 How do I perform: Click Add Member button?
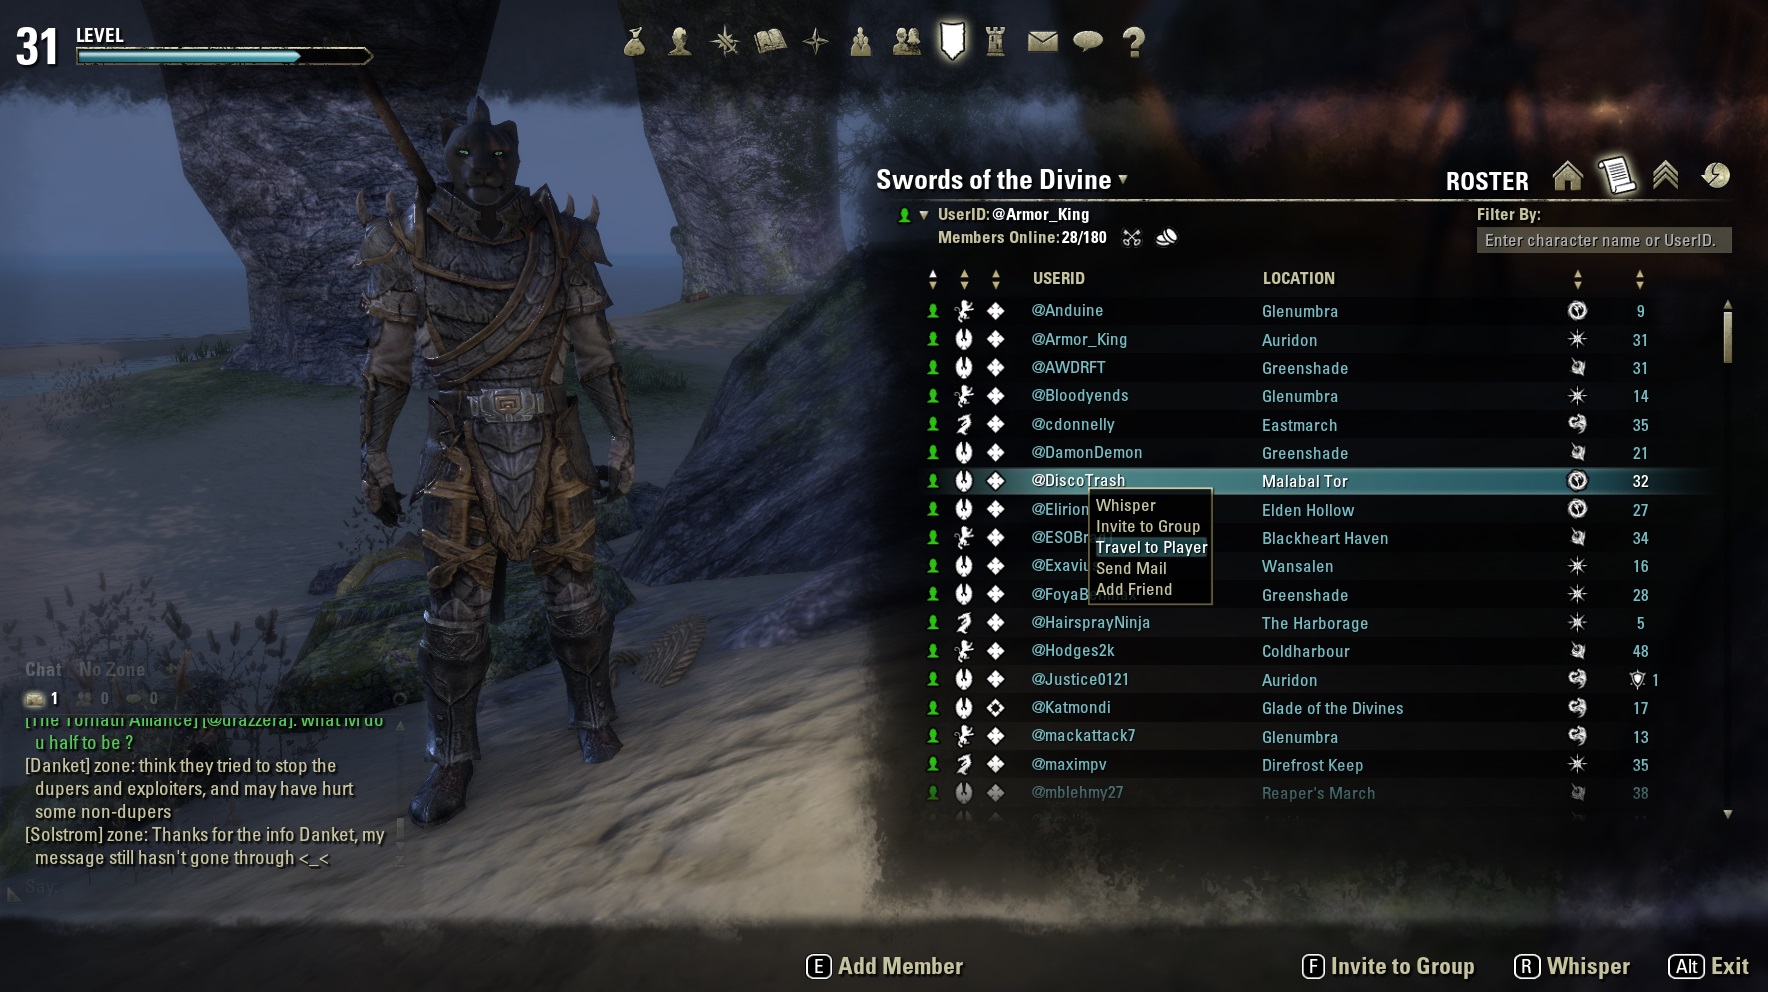885,966
